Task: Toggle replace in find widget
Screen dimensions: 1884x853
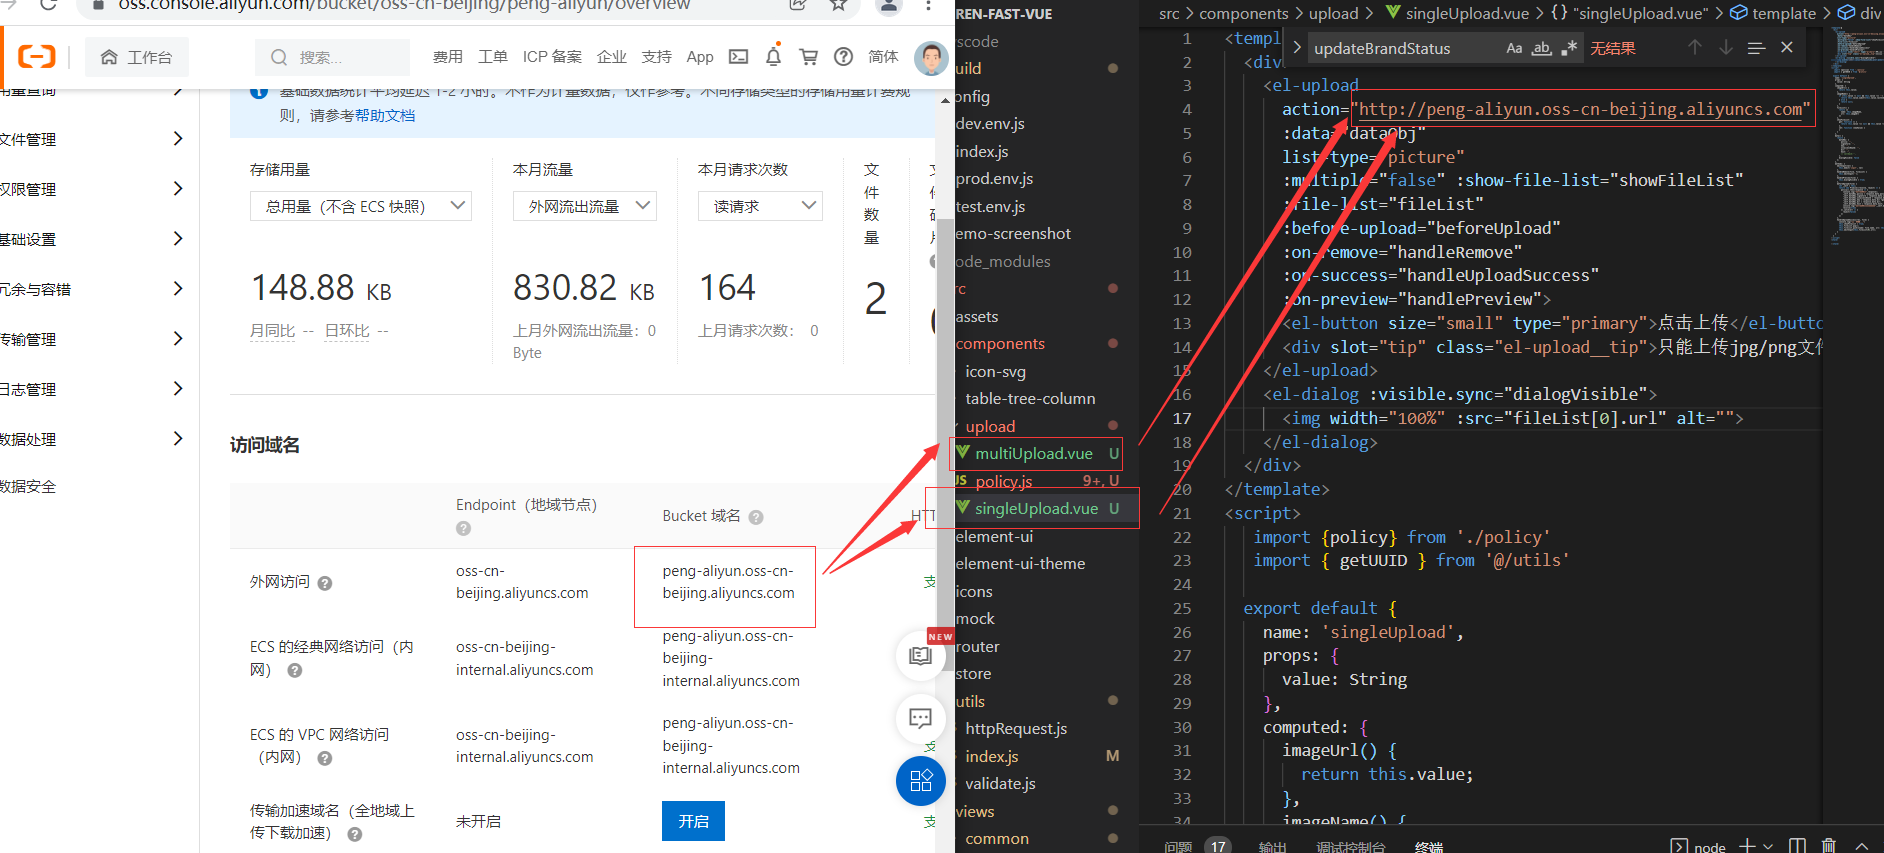Action: point(1296,48)
